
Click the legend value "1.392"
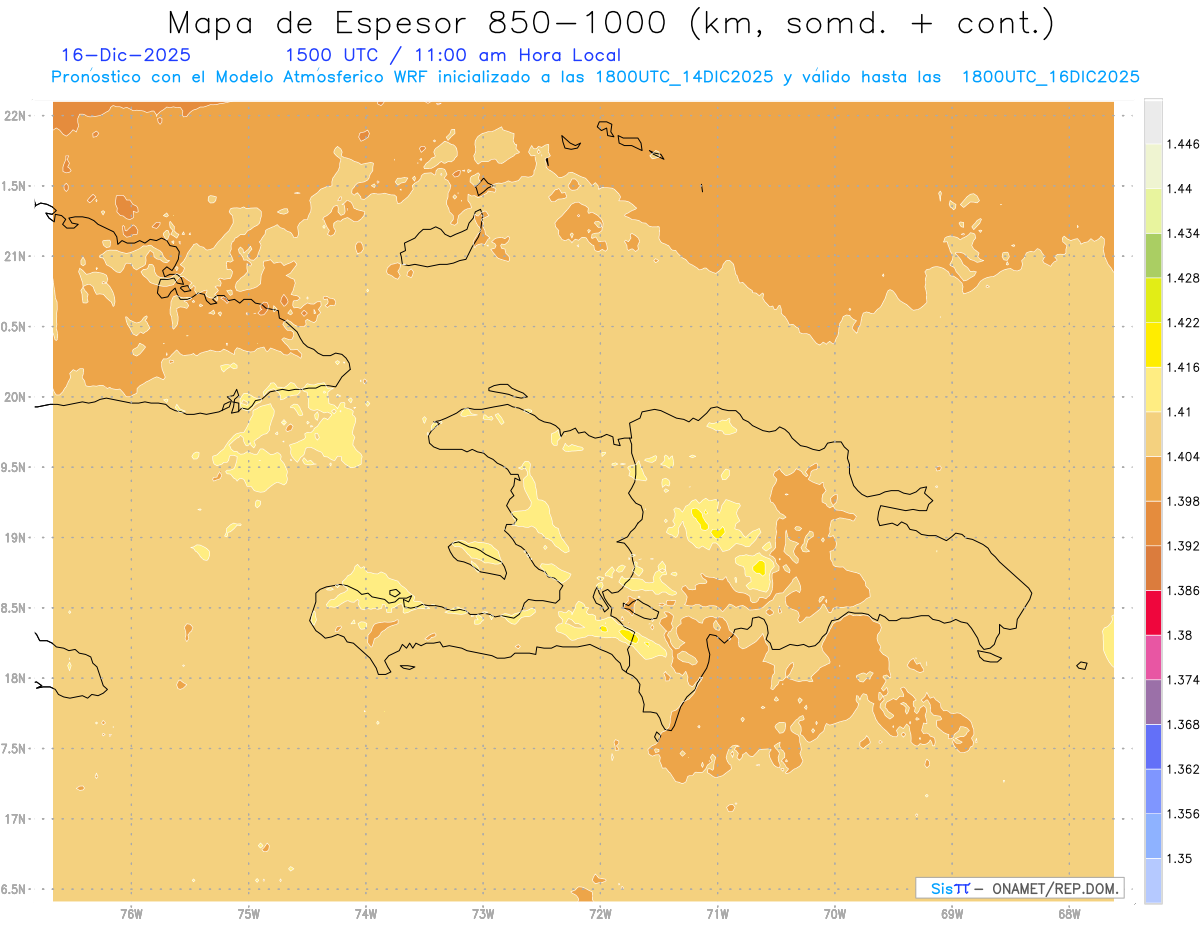click(1185, 546)
